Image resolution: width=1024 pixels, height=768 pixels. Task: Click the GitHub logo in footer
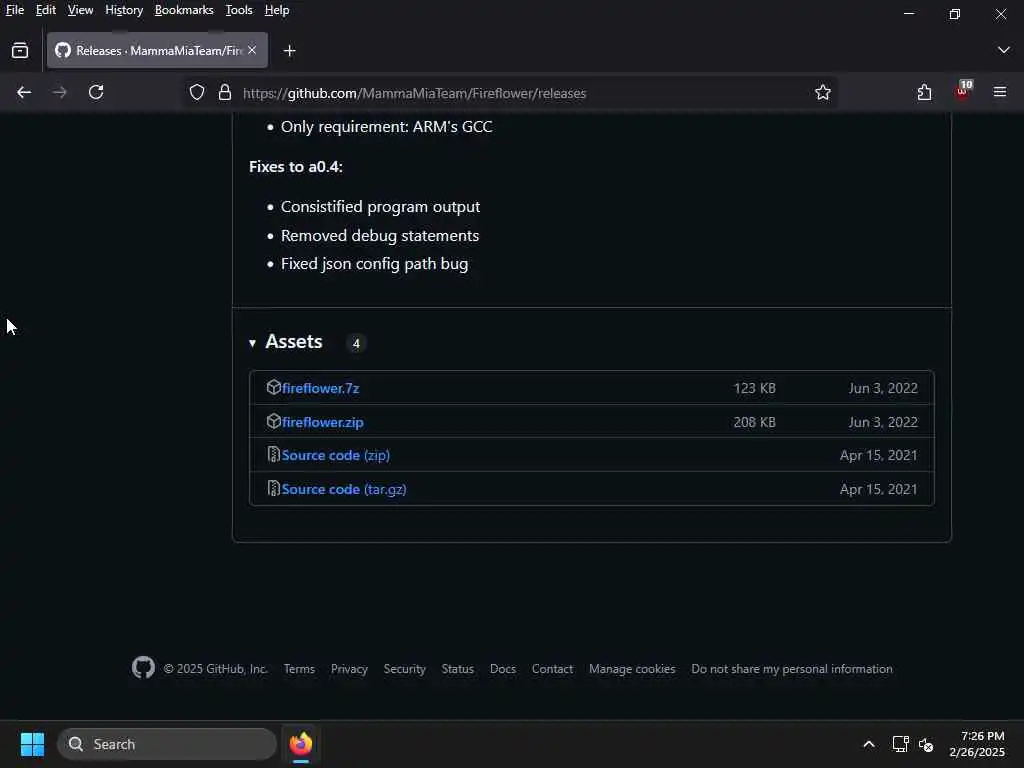coord(144,667)
